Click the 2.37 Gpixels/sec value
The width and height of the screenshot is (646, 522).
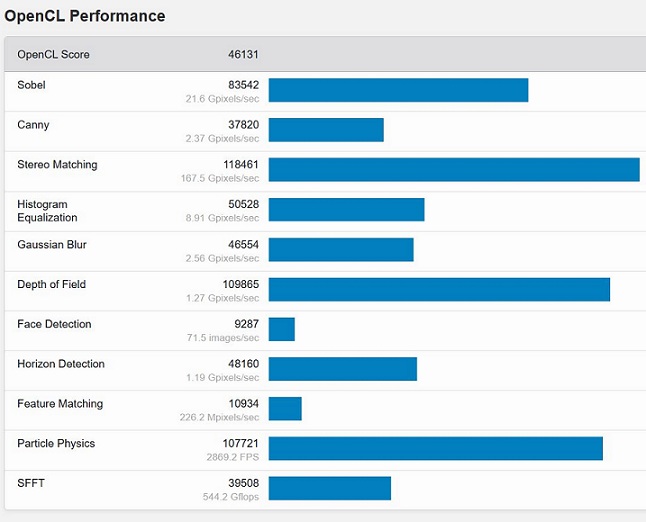[x=222, y=138]
